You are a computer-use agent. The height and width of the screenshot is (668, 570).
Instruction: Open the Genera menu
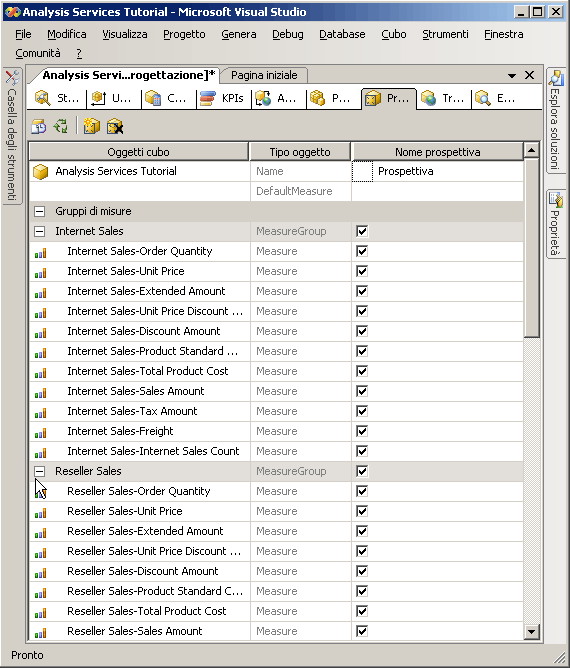(x=239, y=34)
